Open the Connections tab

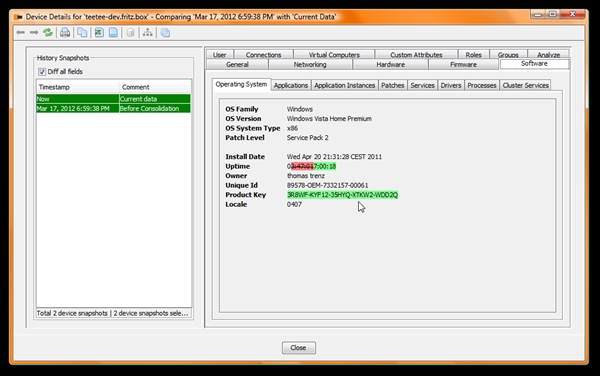(x=263, y=55)
